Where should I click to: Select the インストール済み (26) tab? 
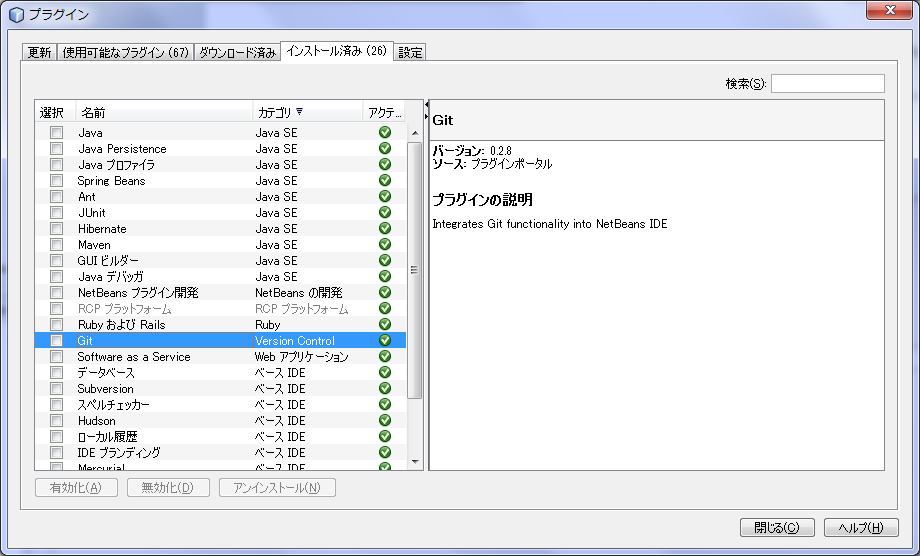(337, 51)
